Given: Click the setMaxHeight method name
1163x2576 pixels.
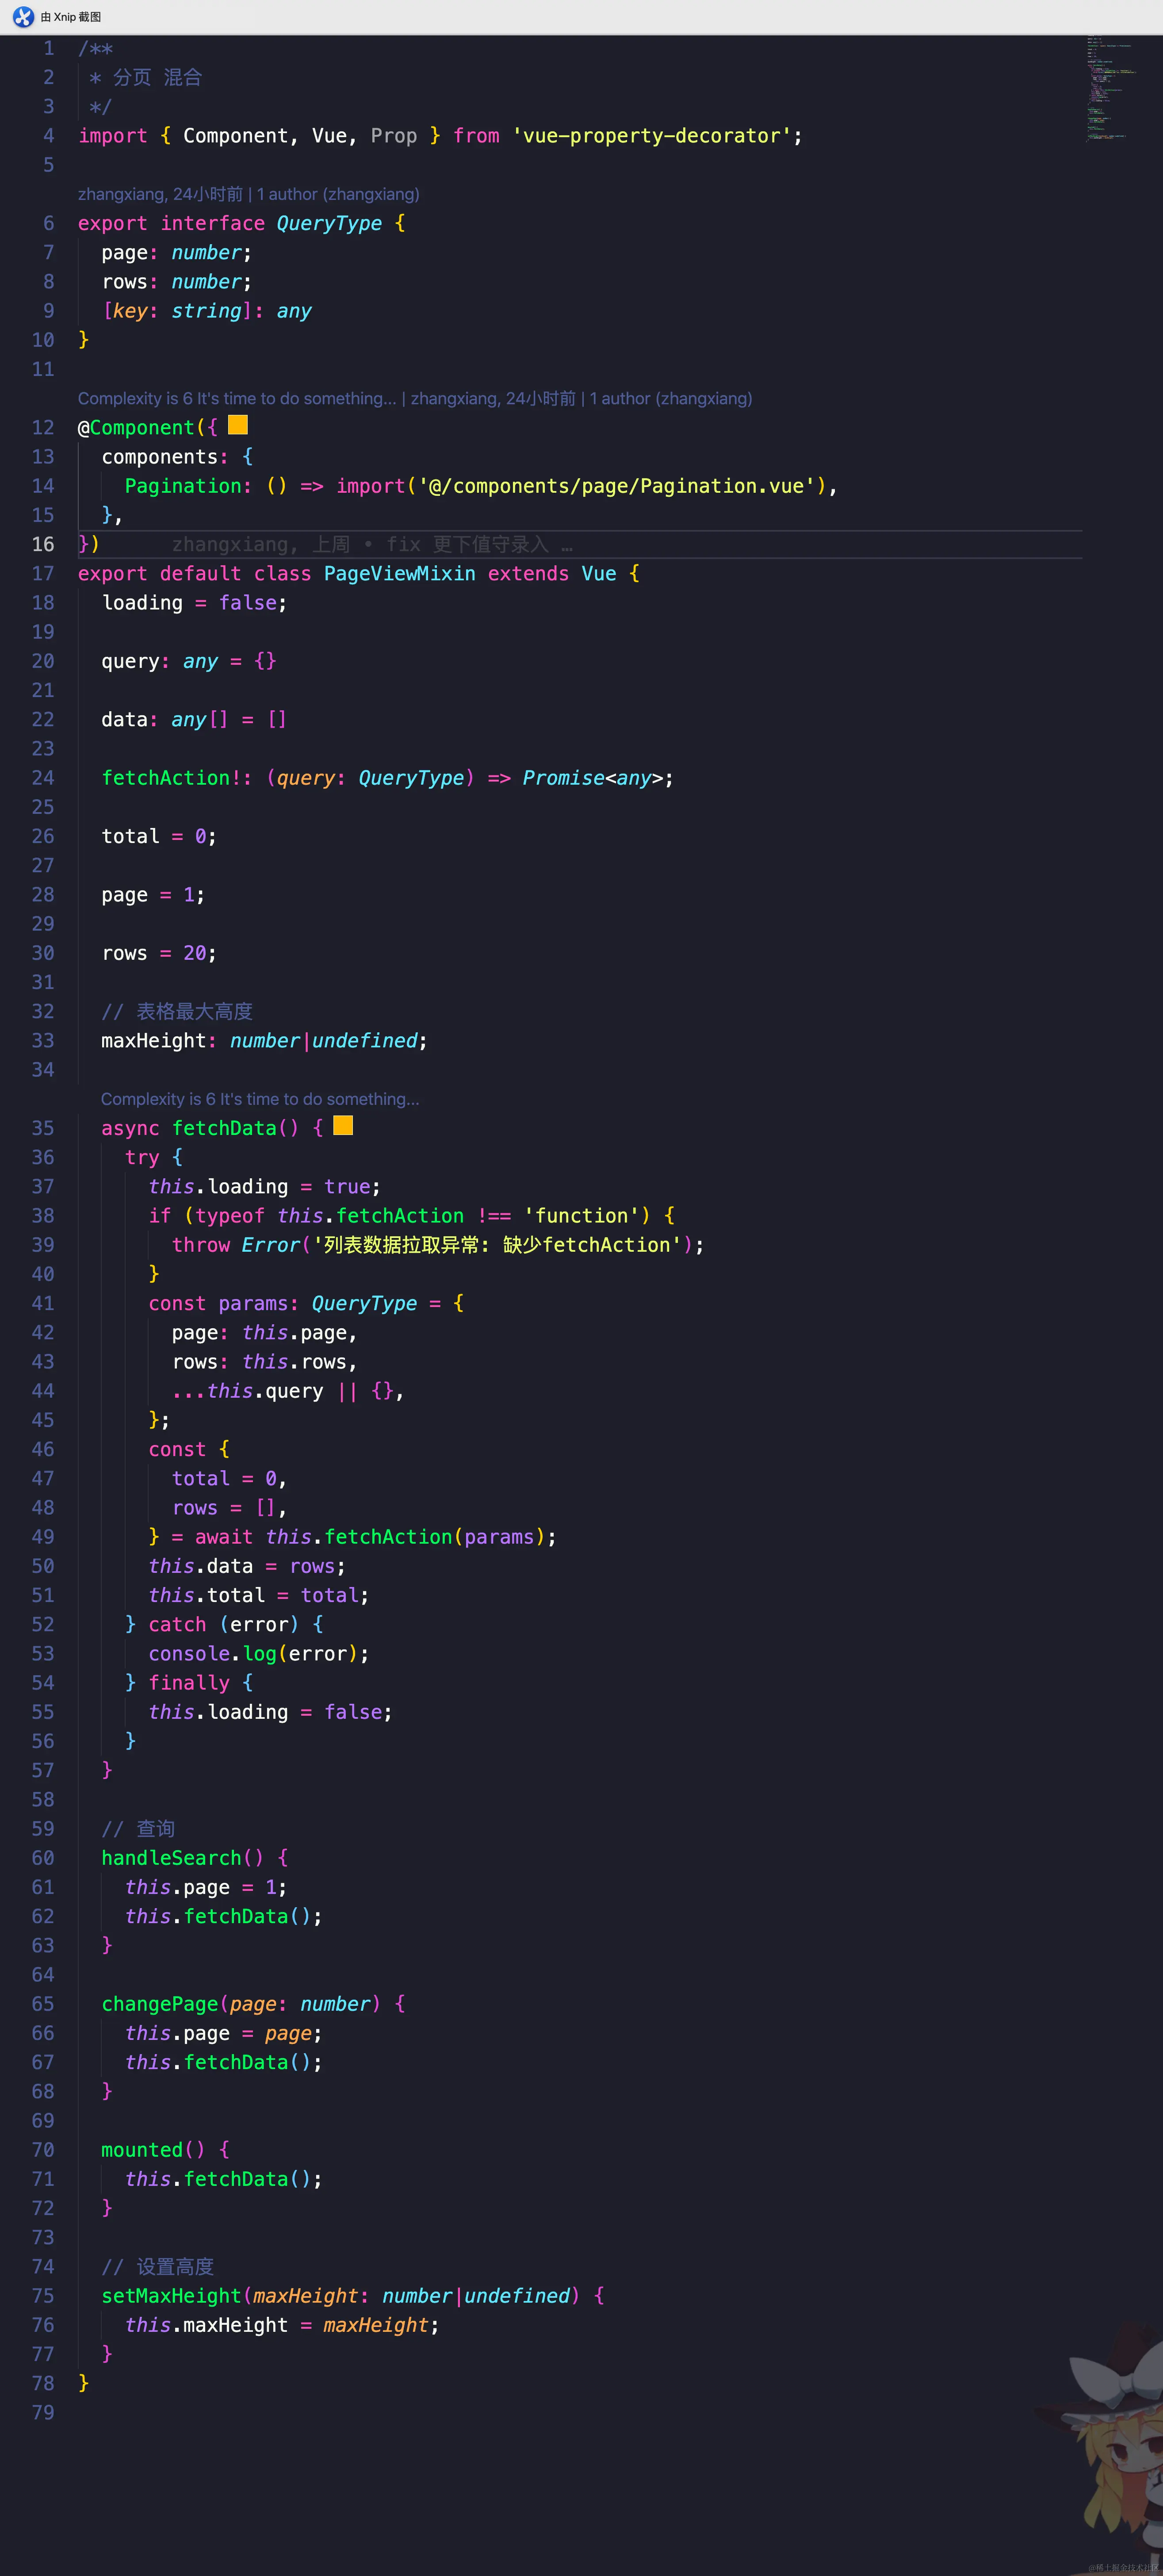Looking at the screenshot, I should click(x=171, y=2296).
